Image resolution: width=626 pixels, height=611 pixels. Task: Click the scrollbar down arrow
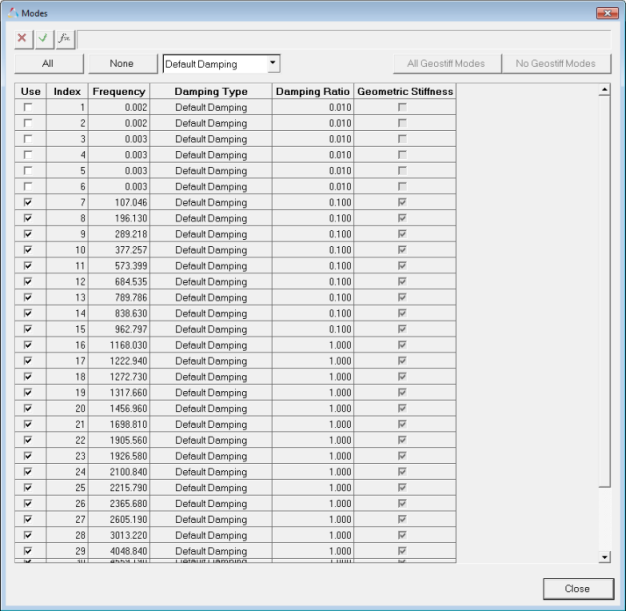[x=604, y=557]
